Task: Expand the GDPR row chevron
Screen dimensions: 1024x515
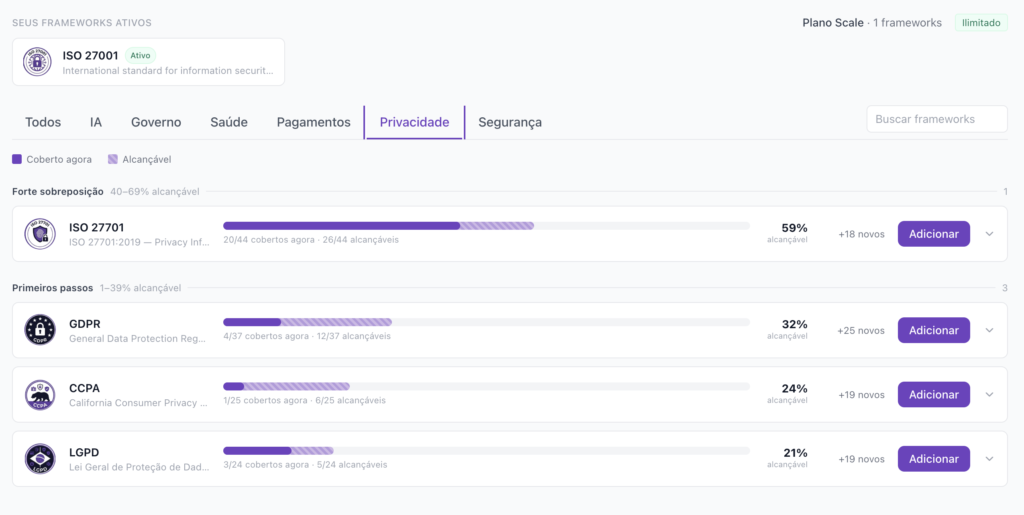Action: (x=989, y=330)
